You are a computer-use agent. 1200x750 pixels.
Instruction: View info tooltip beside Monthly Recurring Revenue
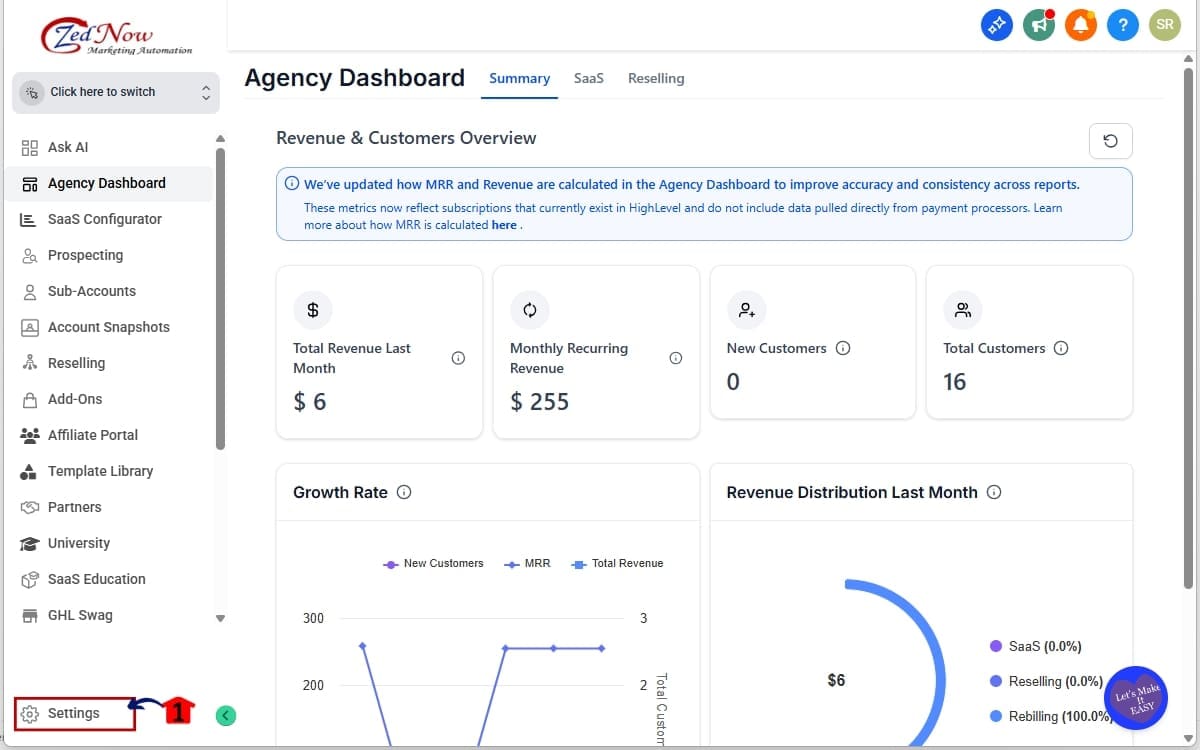click(676, 357)
